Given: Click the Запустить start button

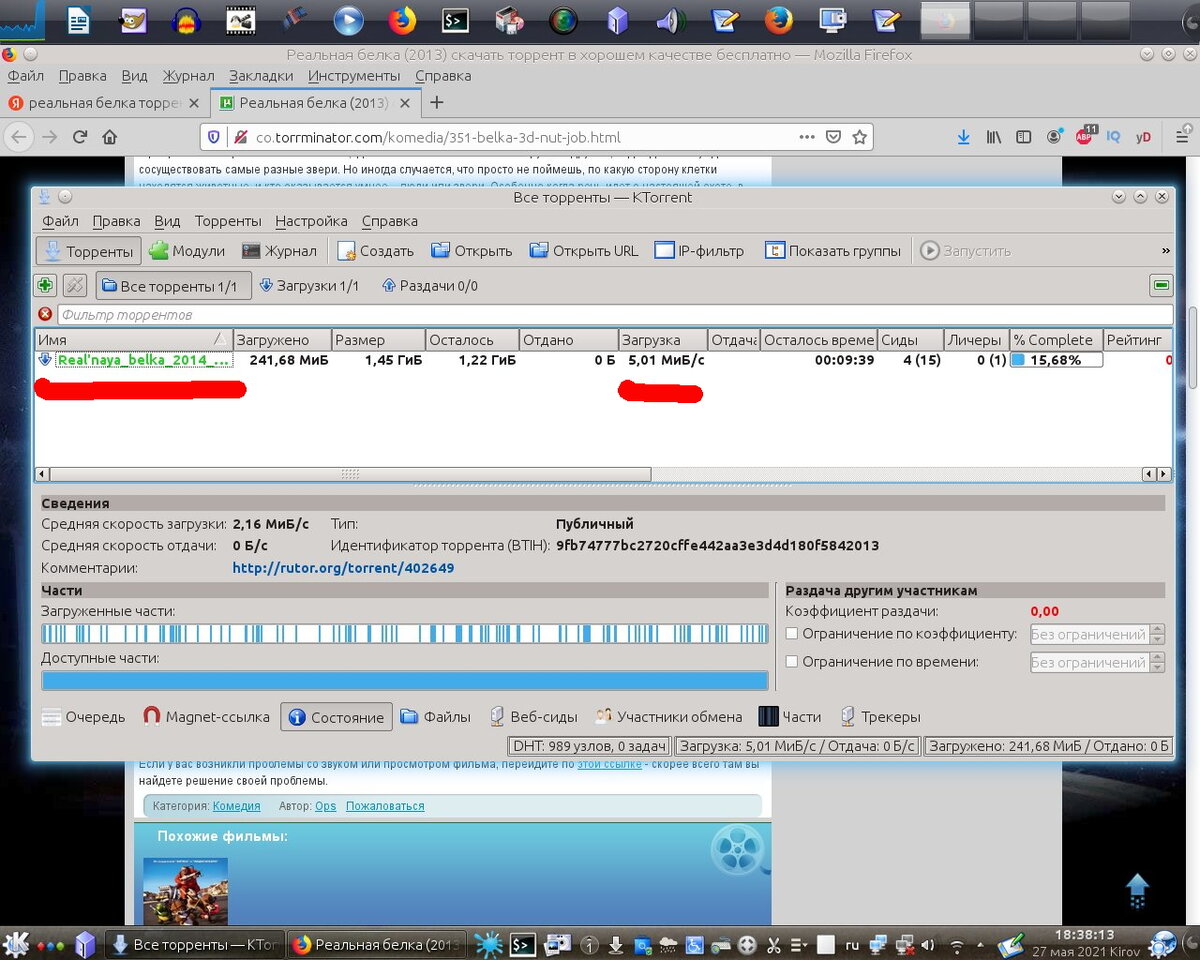Looking at the screenshot, I should (x=966, y=251).
